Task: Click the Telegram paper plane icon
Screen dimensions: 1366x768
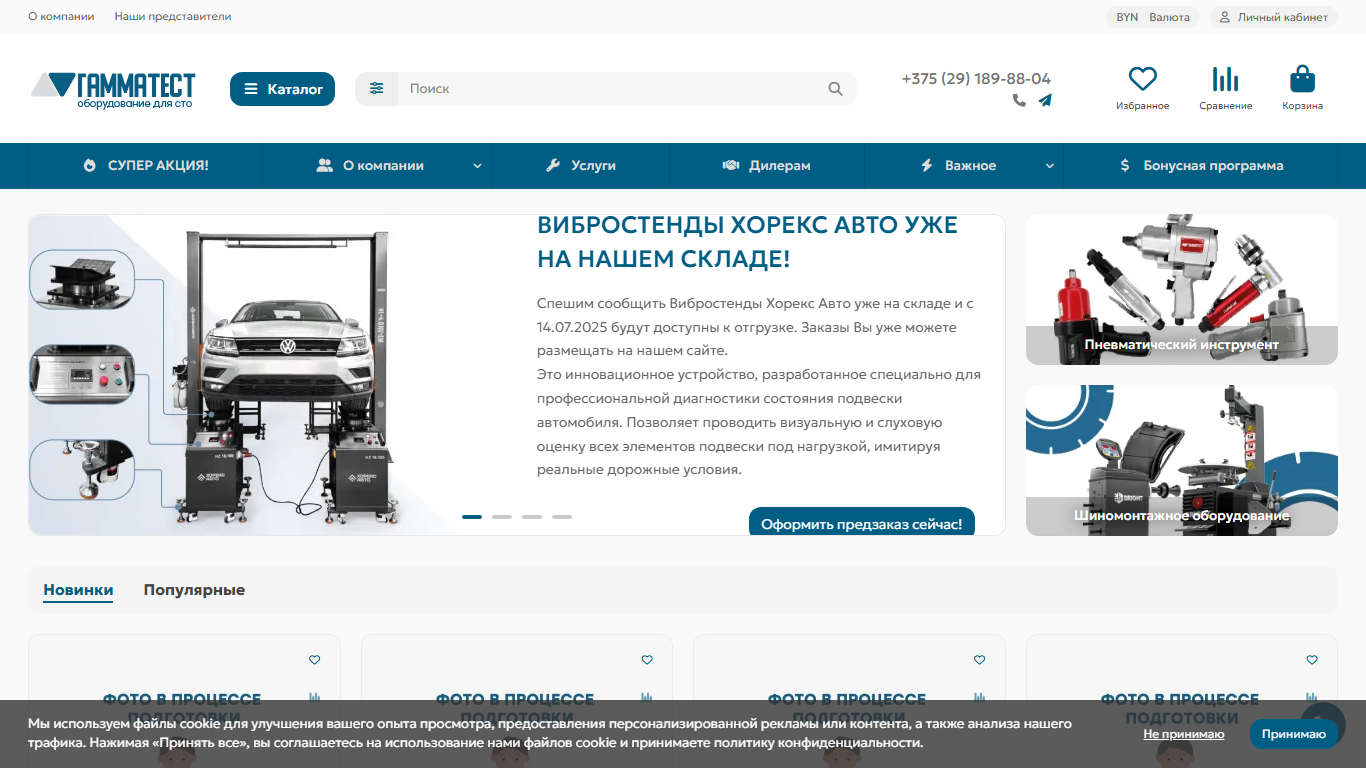Action: (1045, 100)
